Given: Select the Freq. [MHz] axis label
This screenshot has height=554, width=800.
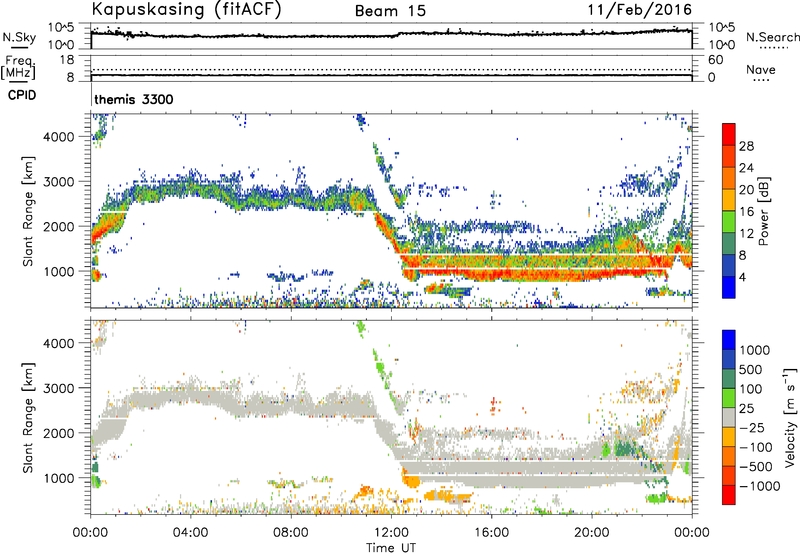Looking at the screenshot, I should pos(18,67).
